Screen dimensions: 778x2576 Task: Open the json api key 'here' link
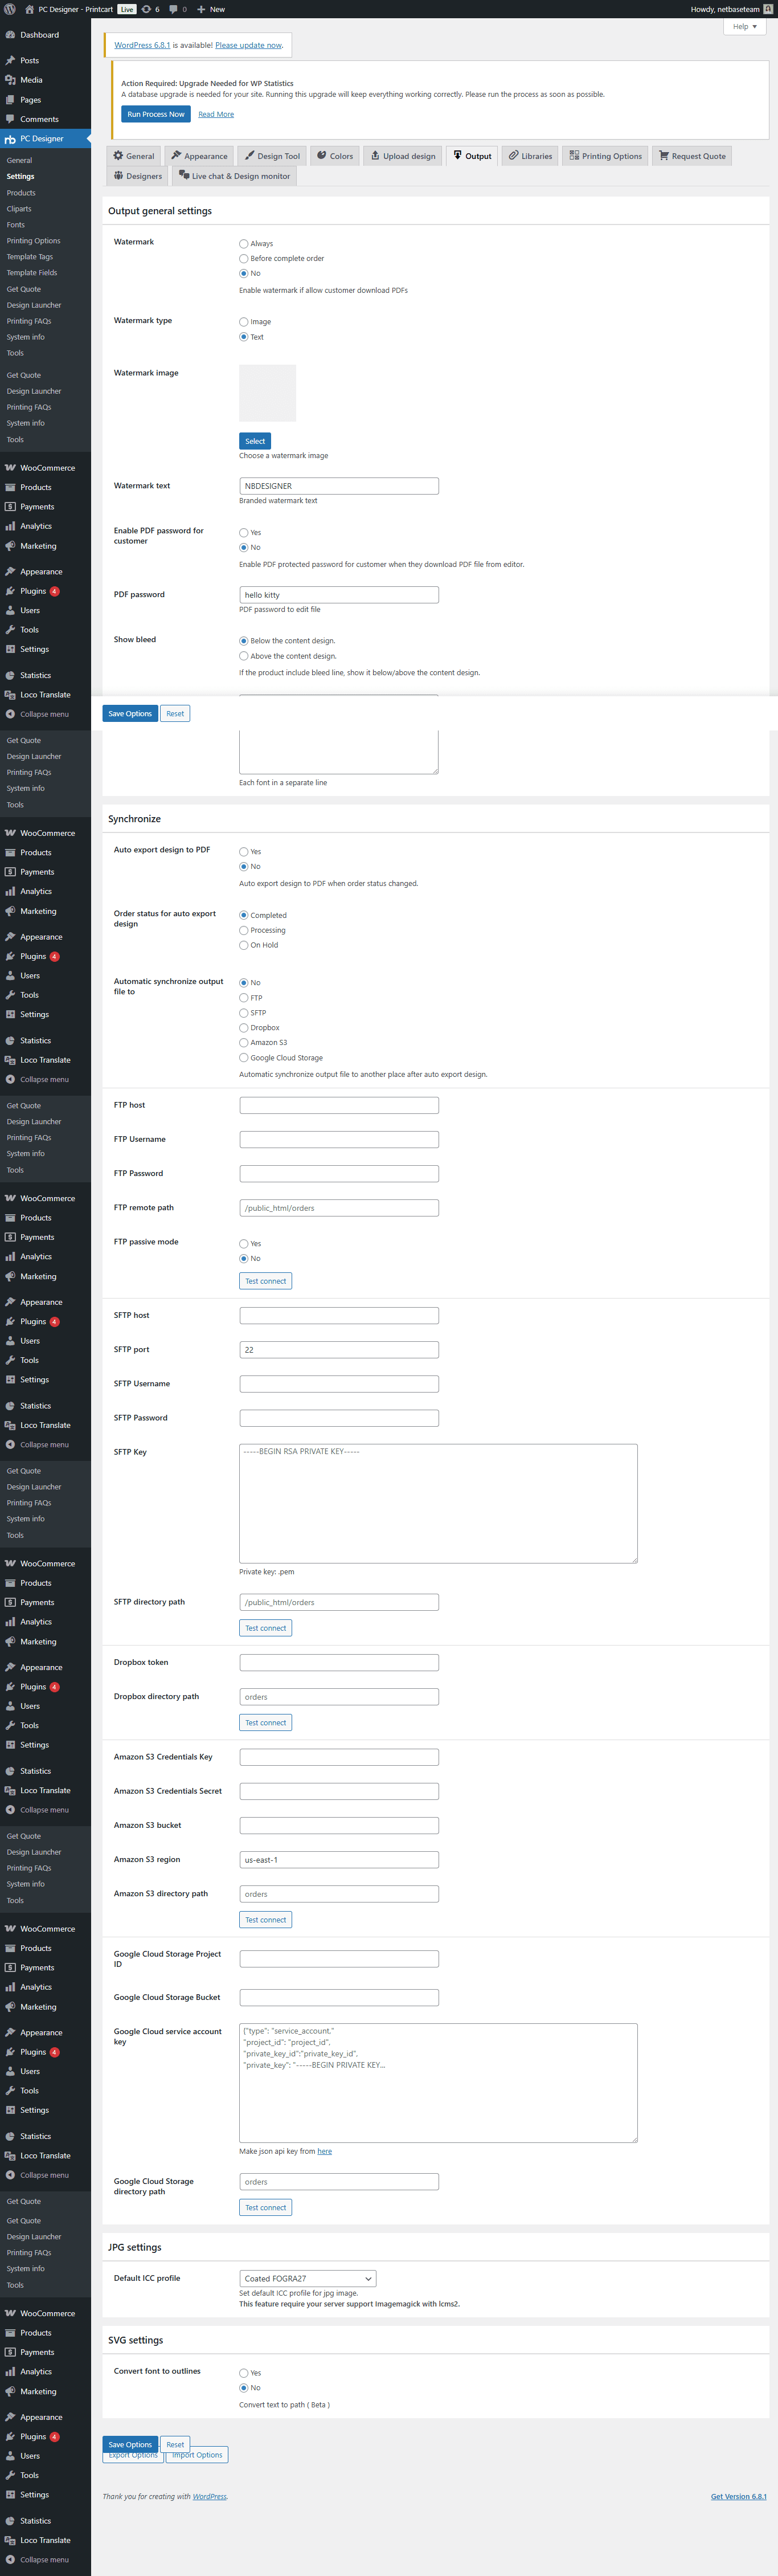pyautogui.click(x=325, y=2151)
